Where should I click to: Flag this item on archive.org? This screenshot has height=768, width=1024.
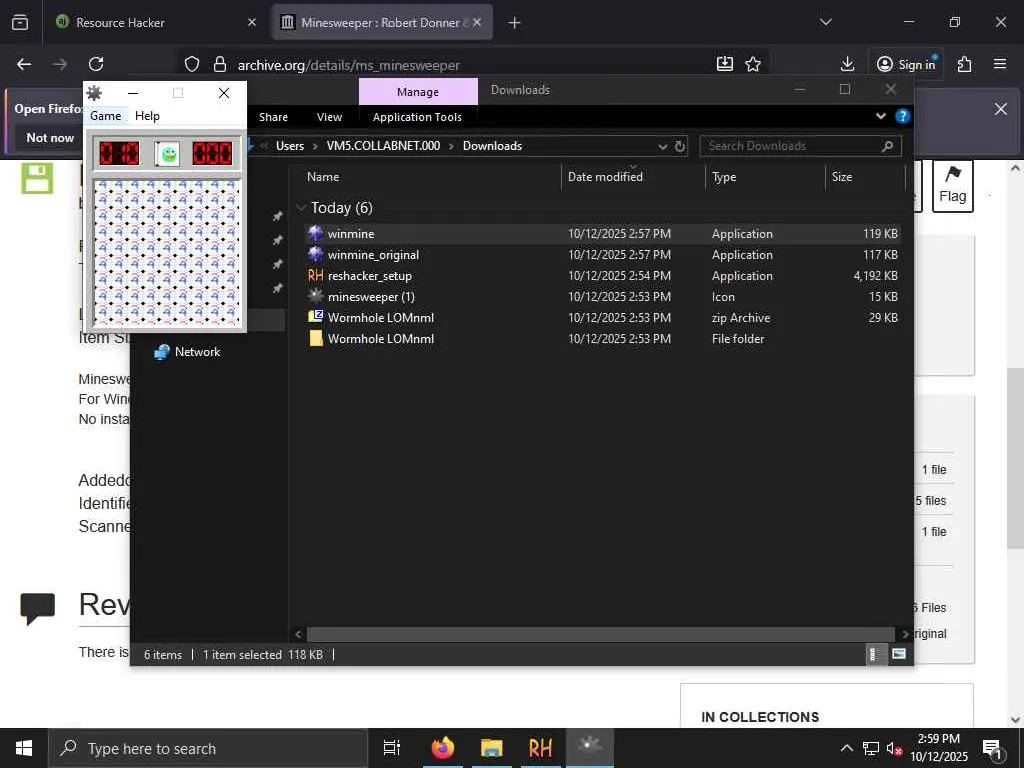coord(953,185)
